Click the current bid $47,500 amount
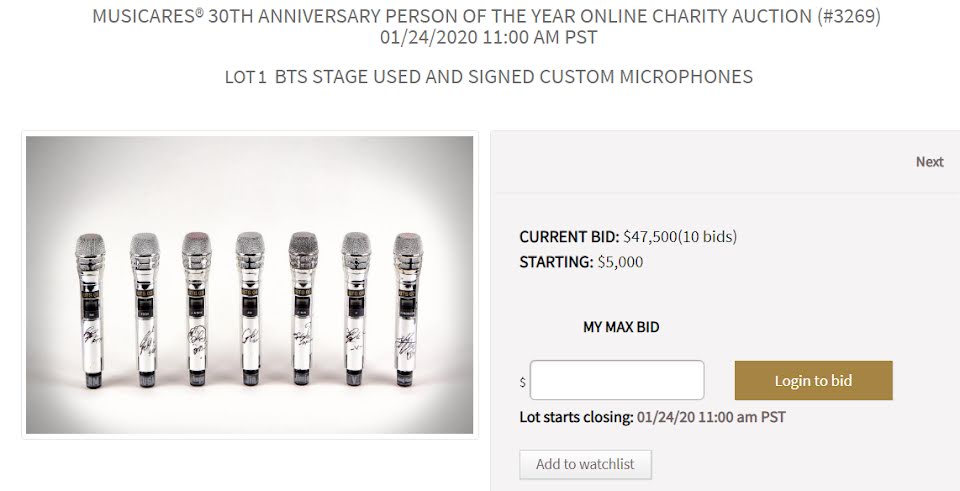This screenshot has height=491, width=960. click(650, 237)
